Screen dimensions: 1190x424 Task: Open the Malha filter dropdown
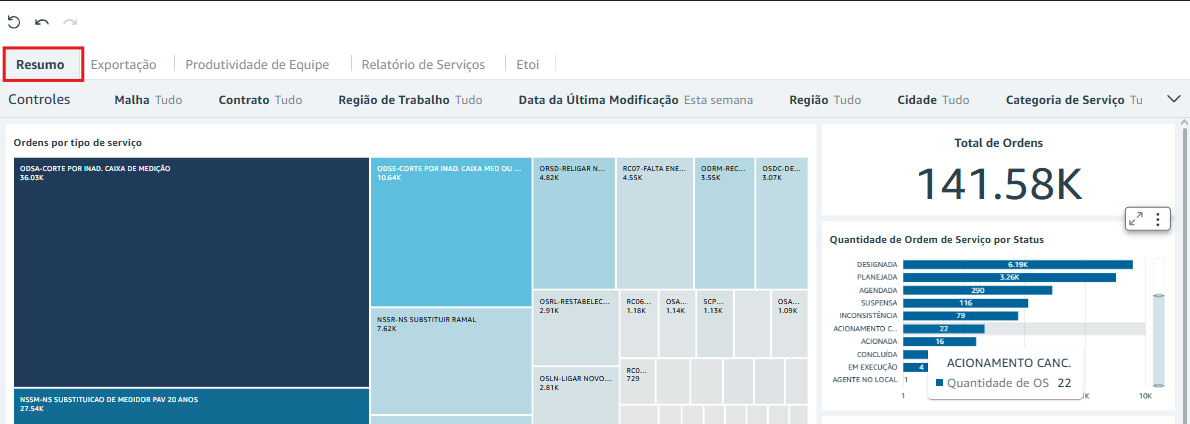pos(148,100)
